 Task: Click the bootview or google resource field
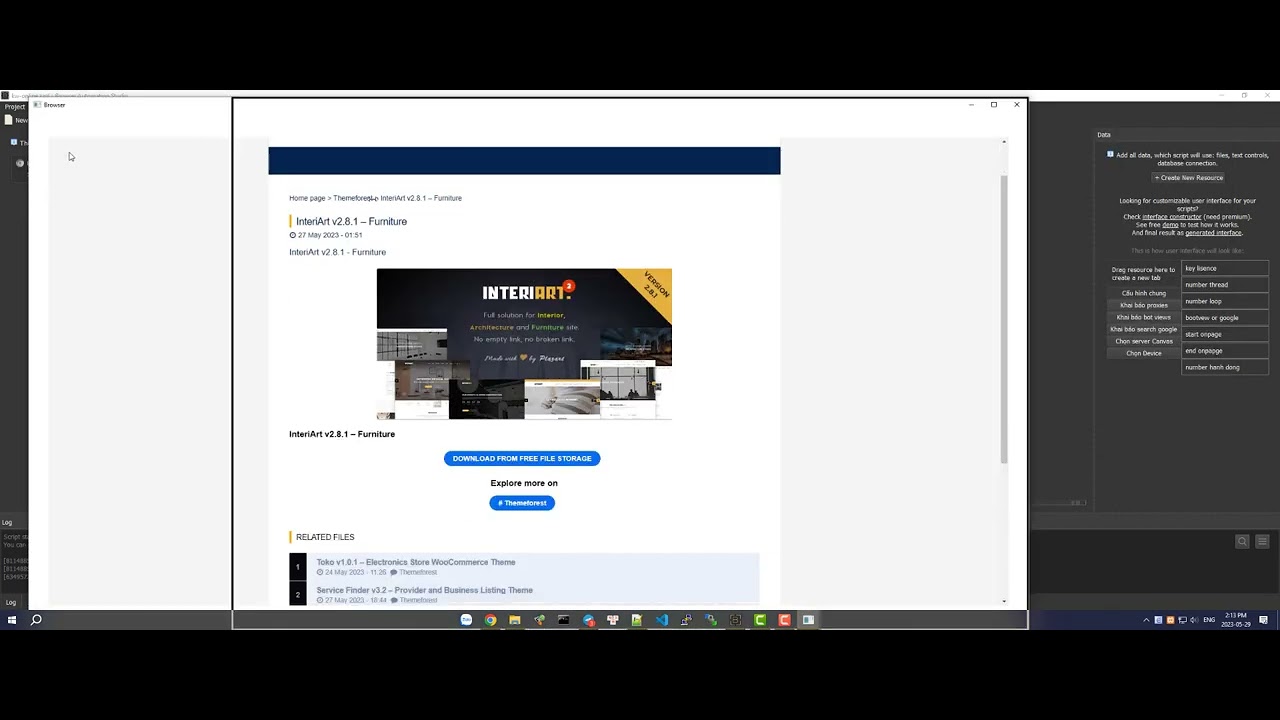click(x=1225, y=318)
